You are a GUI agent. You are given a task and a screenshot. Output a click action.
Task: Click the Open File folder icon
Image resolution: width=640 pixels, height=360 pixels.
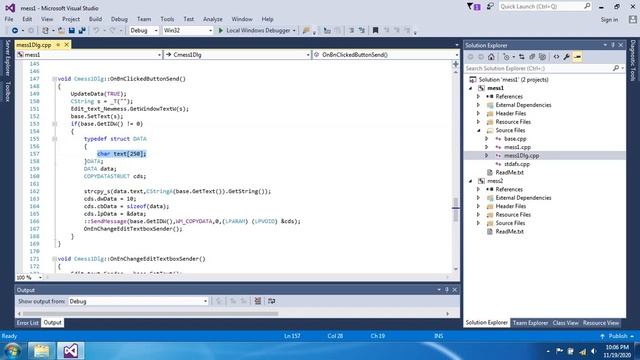pyautogui.click(x=61, y=31)
